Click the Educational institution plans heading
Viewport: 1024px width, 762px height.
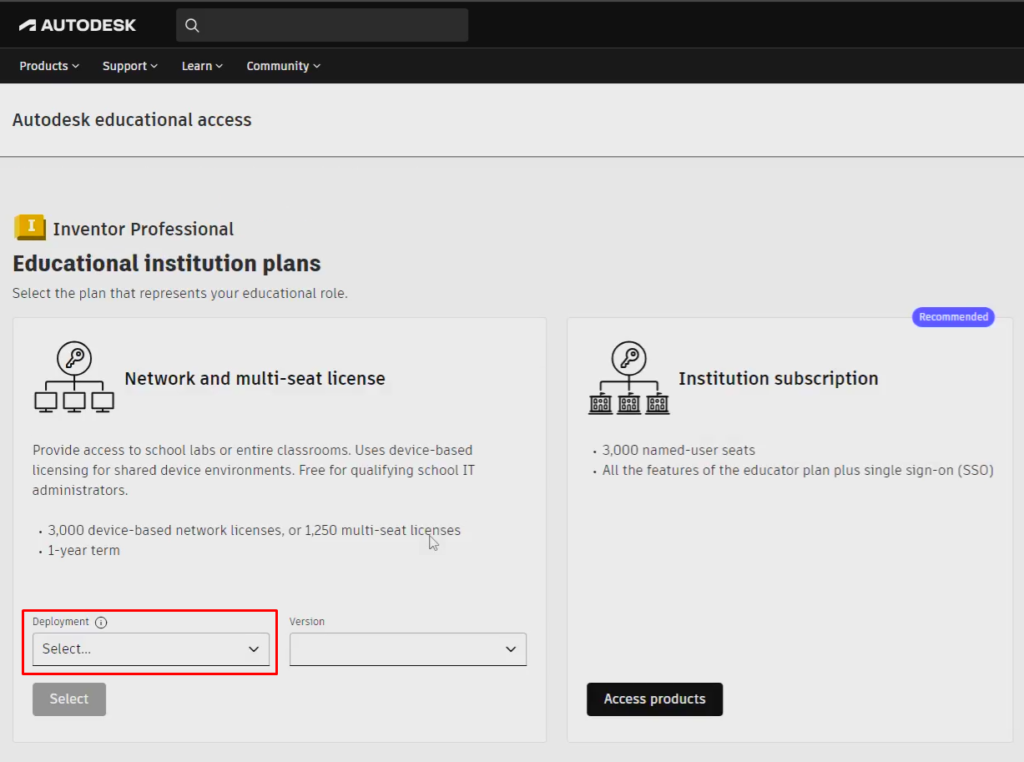(167, 263)
